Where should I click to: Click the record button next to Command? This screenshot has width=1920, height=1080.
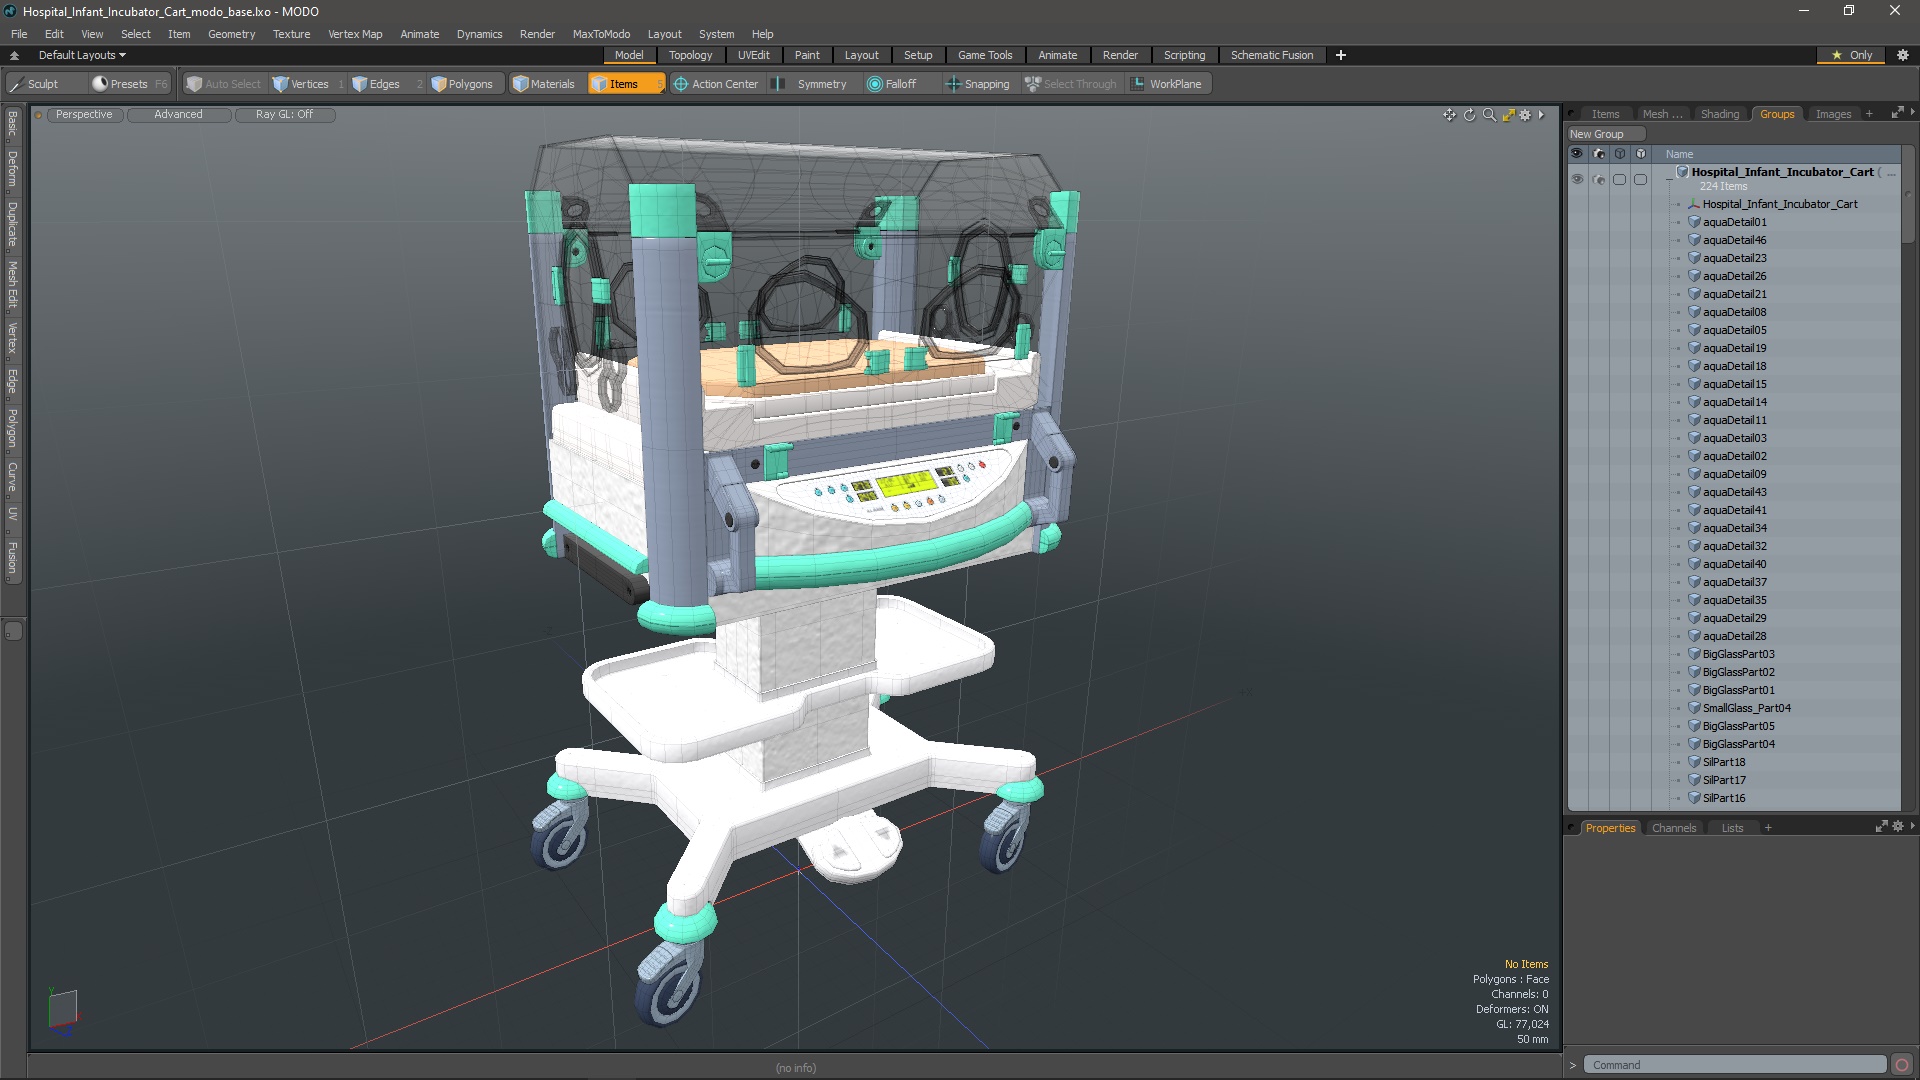1902,1065
